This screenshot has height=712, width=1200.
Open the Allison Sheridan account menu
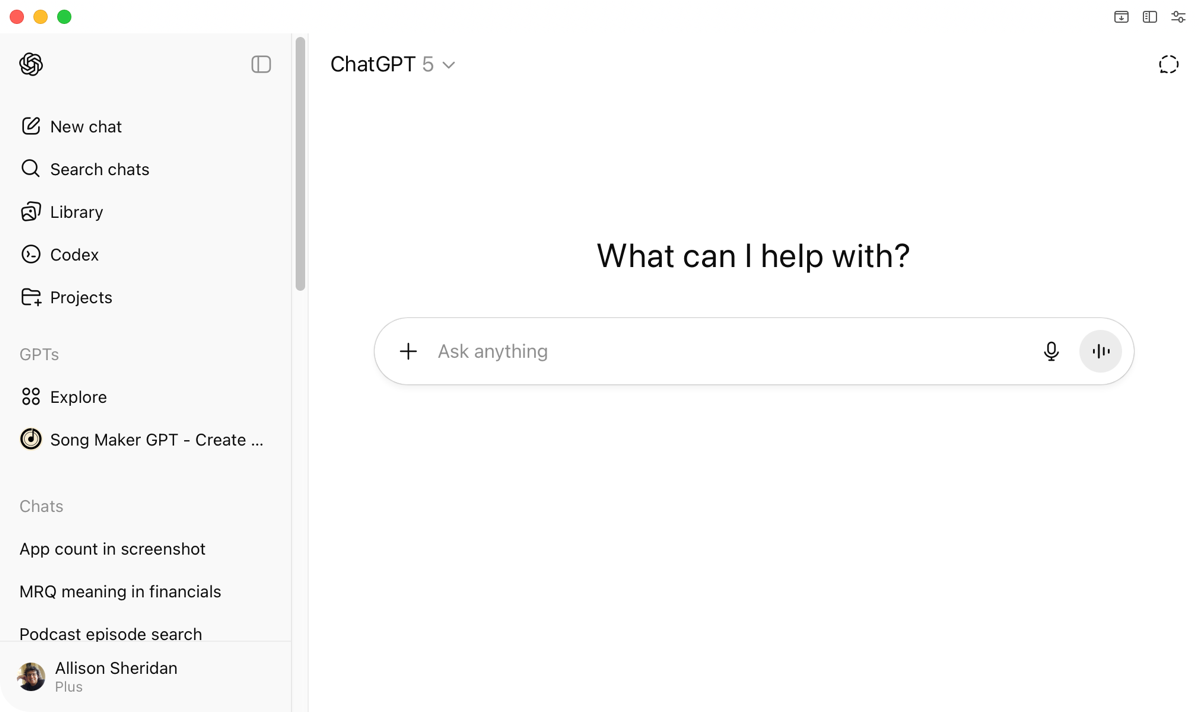(116, 677)
